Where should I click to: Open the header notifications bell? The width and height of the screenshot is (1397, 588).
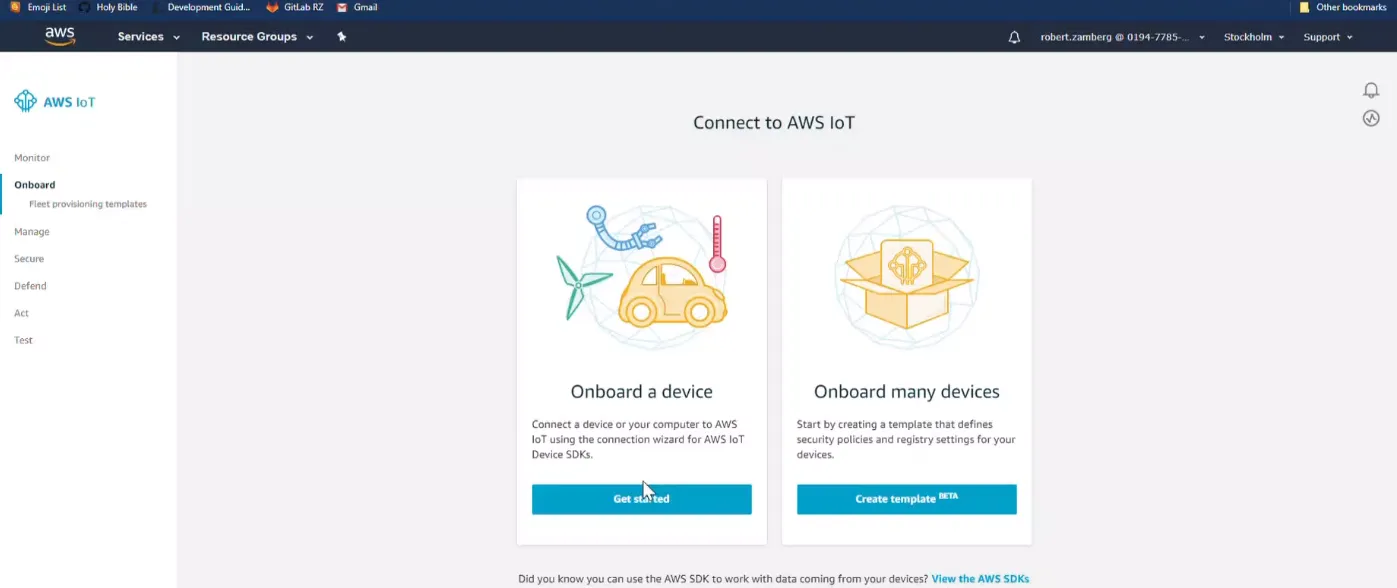(1014, 37)
